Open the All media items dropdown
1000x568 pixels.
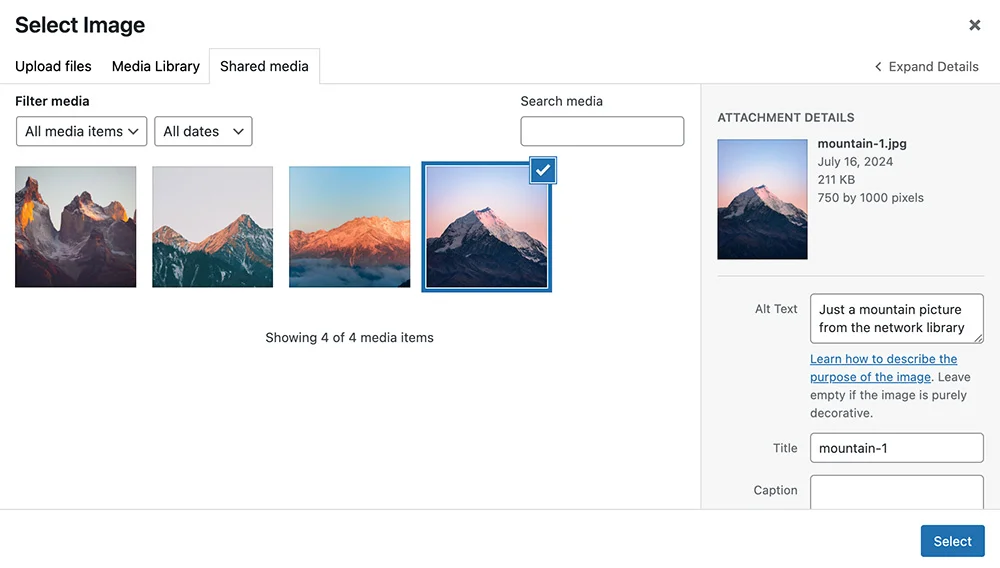click(x=82, y=131)
